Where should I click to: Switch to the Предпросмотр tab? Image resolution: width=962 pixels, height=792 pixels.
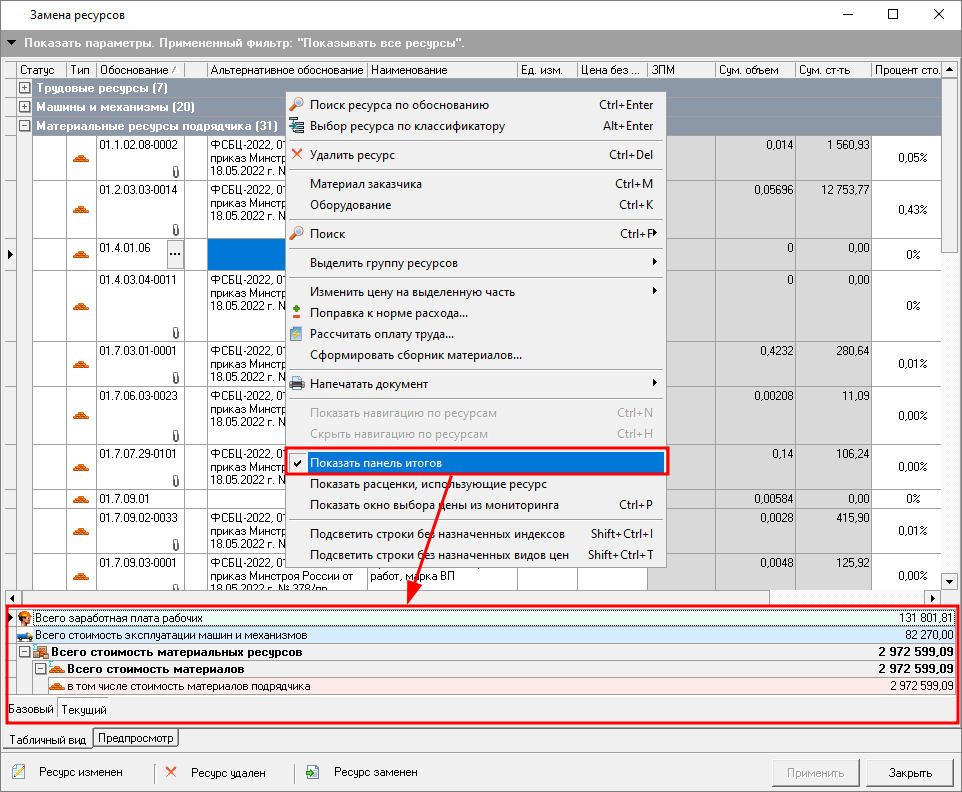[x=136, y=739]
